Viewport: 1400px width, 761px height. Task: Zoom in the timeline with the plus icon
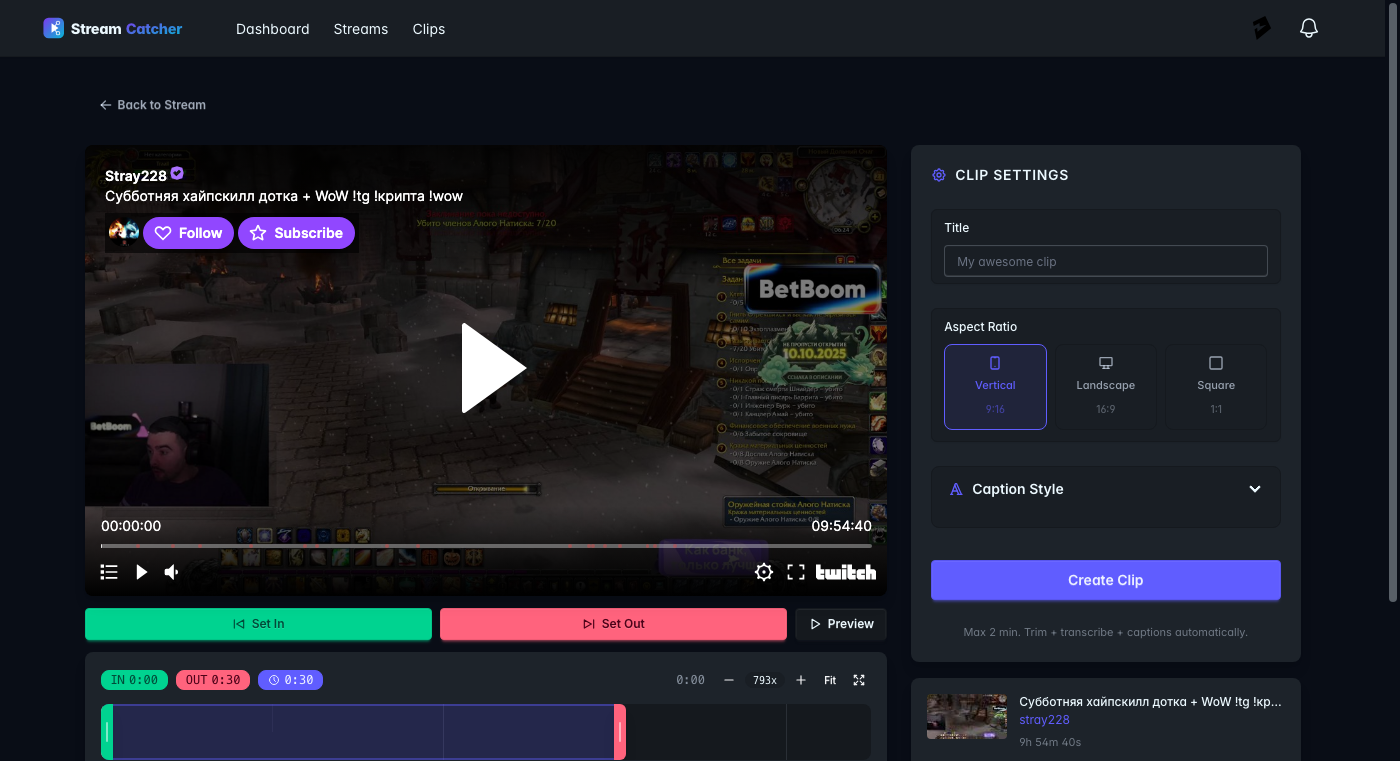pyautogui.click(x=801, y=680)
